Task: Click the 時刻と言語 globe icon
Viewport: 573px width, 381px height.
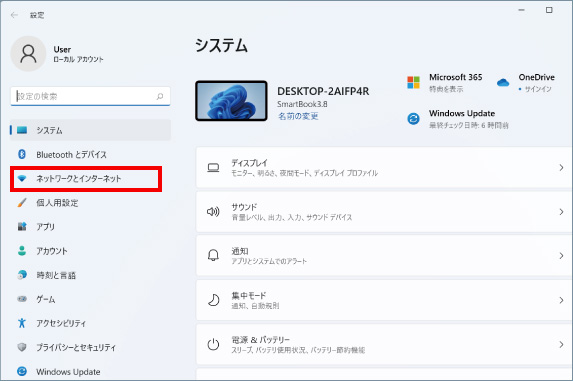Action: [x=22, y=275]
